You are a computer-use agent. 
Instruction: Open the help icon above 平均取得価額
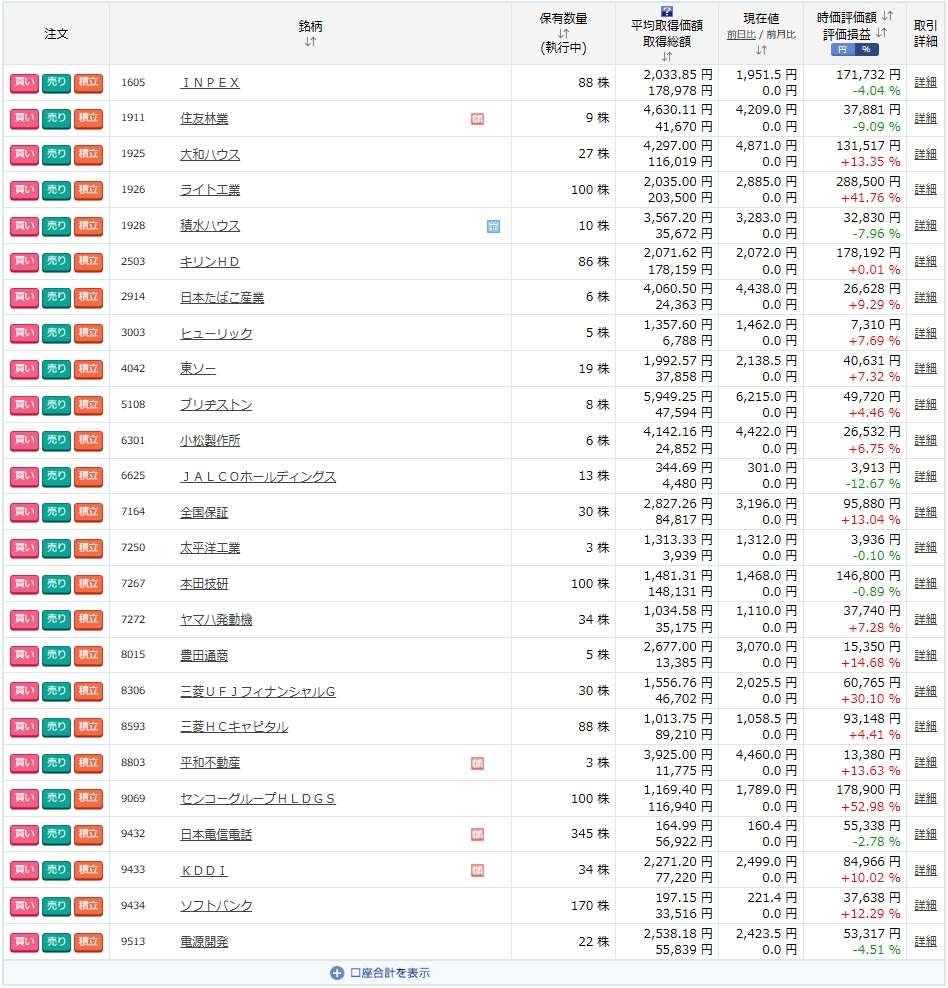coord(667,11)
